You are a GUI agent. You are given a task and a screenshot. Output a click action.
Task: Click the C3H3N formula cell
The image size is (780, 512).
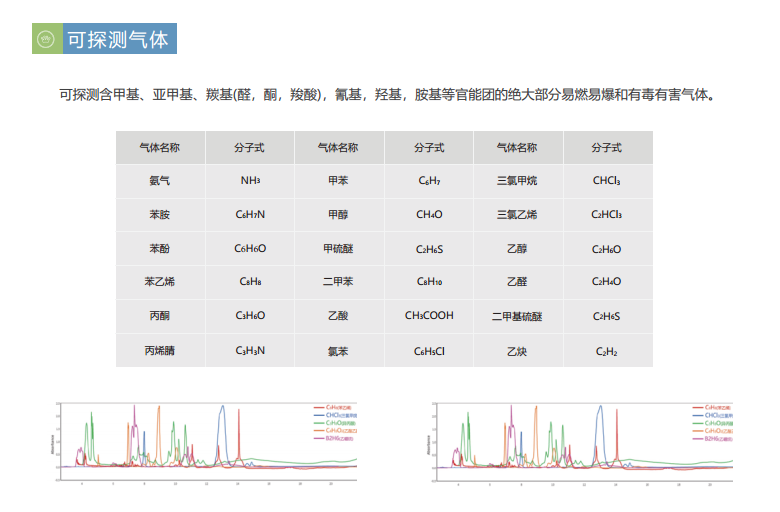[x=250, y=351]
